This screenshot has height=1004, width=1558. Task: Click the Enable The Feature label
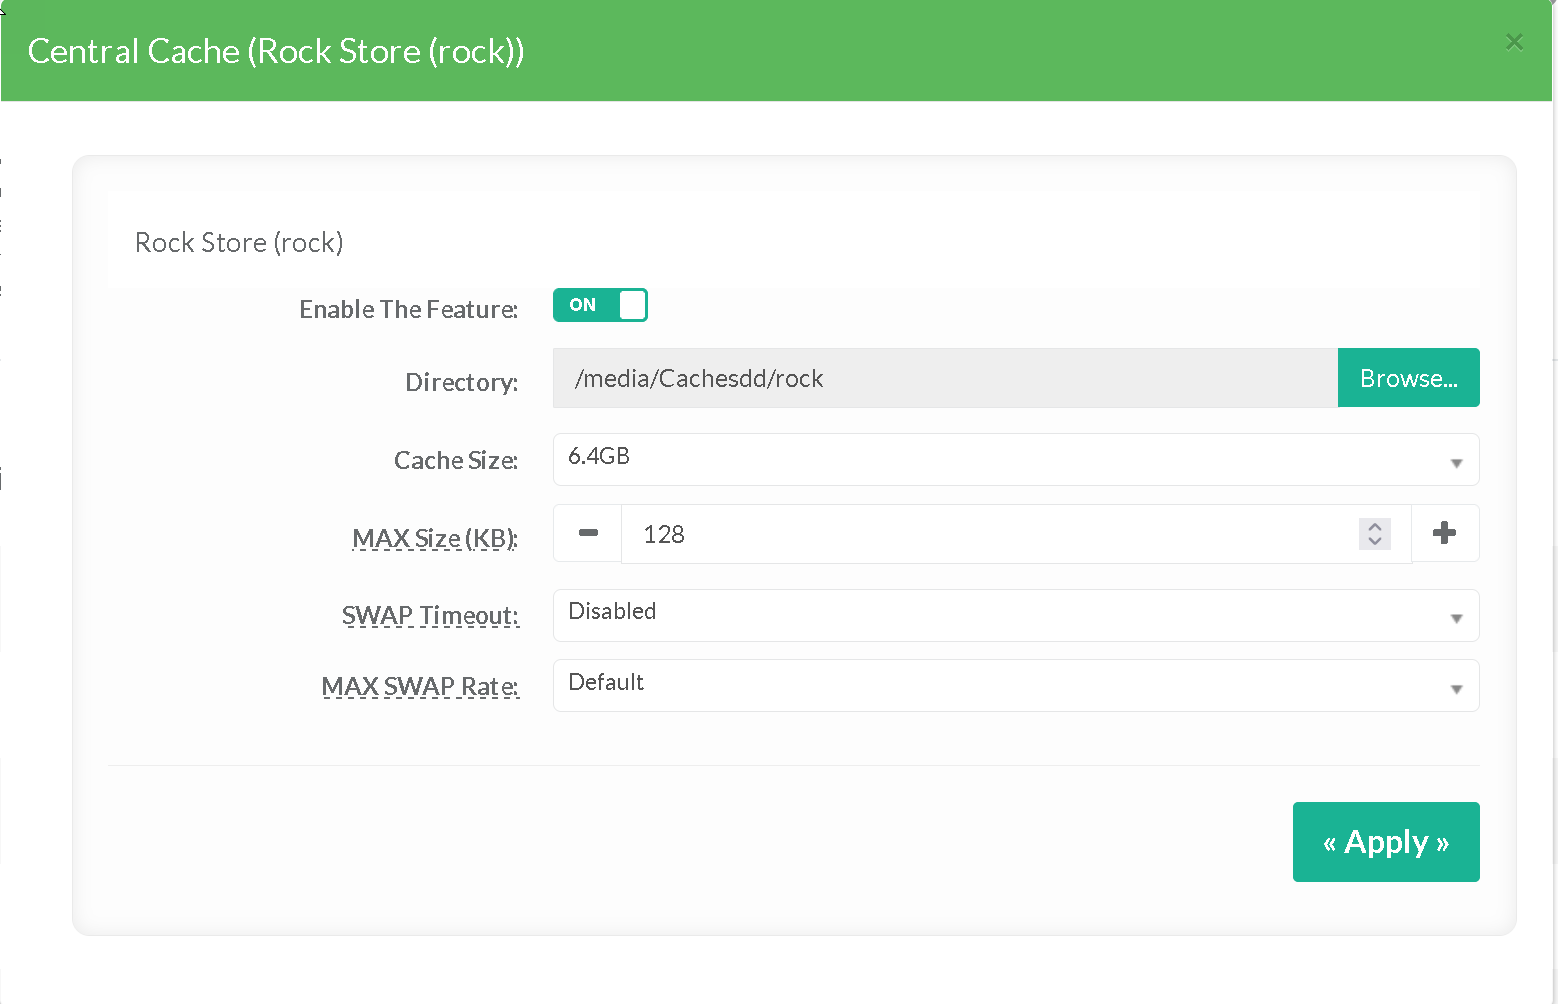pyautogui.click(x=408, y=309)
